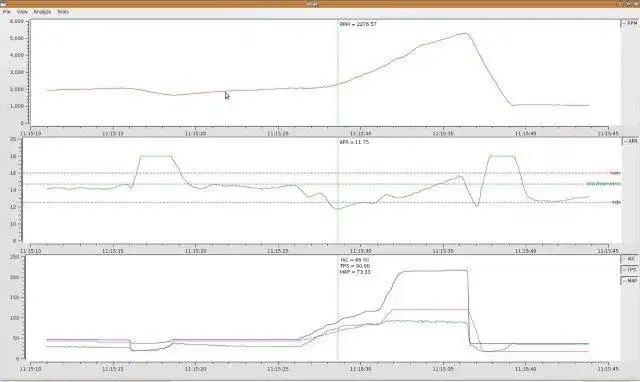
Task: Click the RPM = 2276.57 readout
Action: pyautogui.click(x=358, y=24)
